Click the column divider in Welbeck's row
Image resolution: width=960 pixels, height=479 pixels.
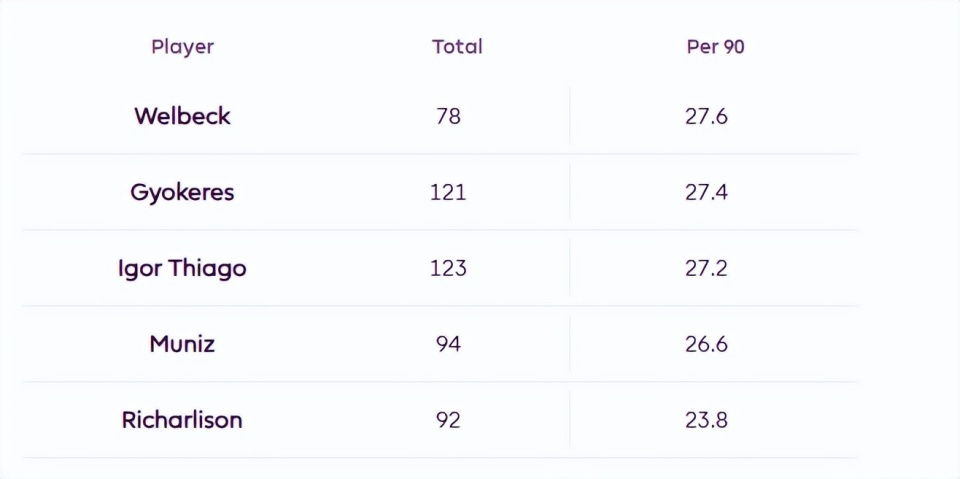[x=570, y=116]
